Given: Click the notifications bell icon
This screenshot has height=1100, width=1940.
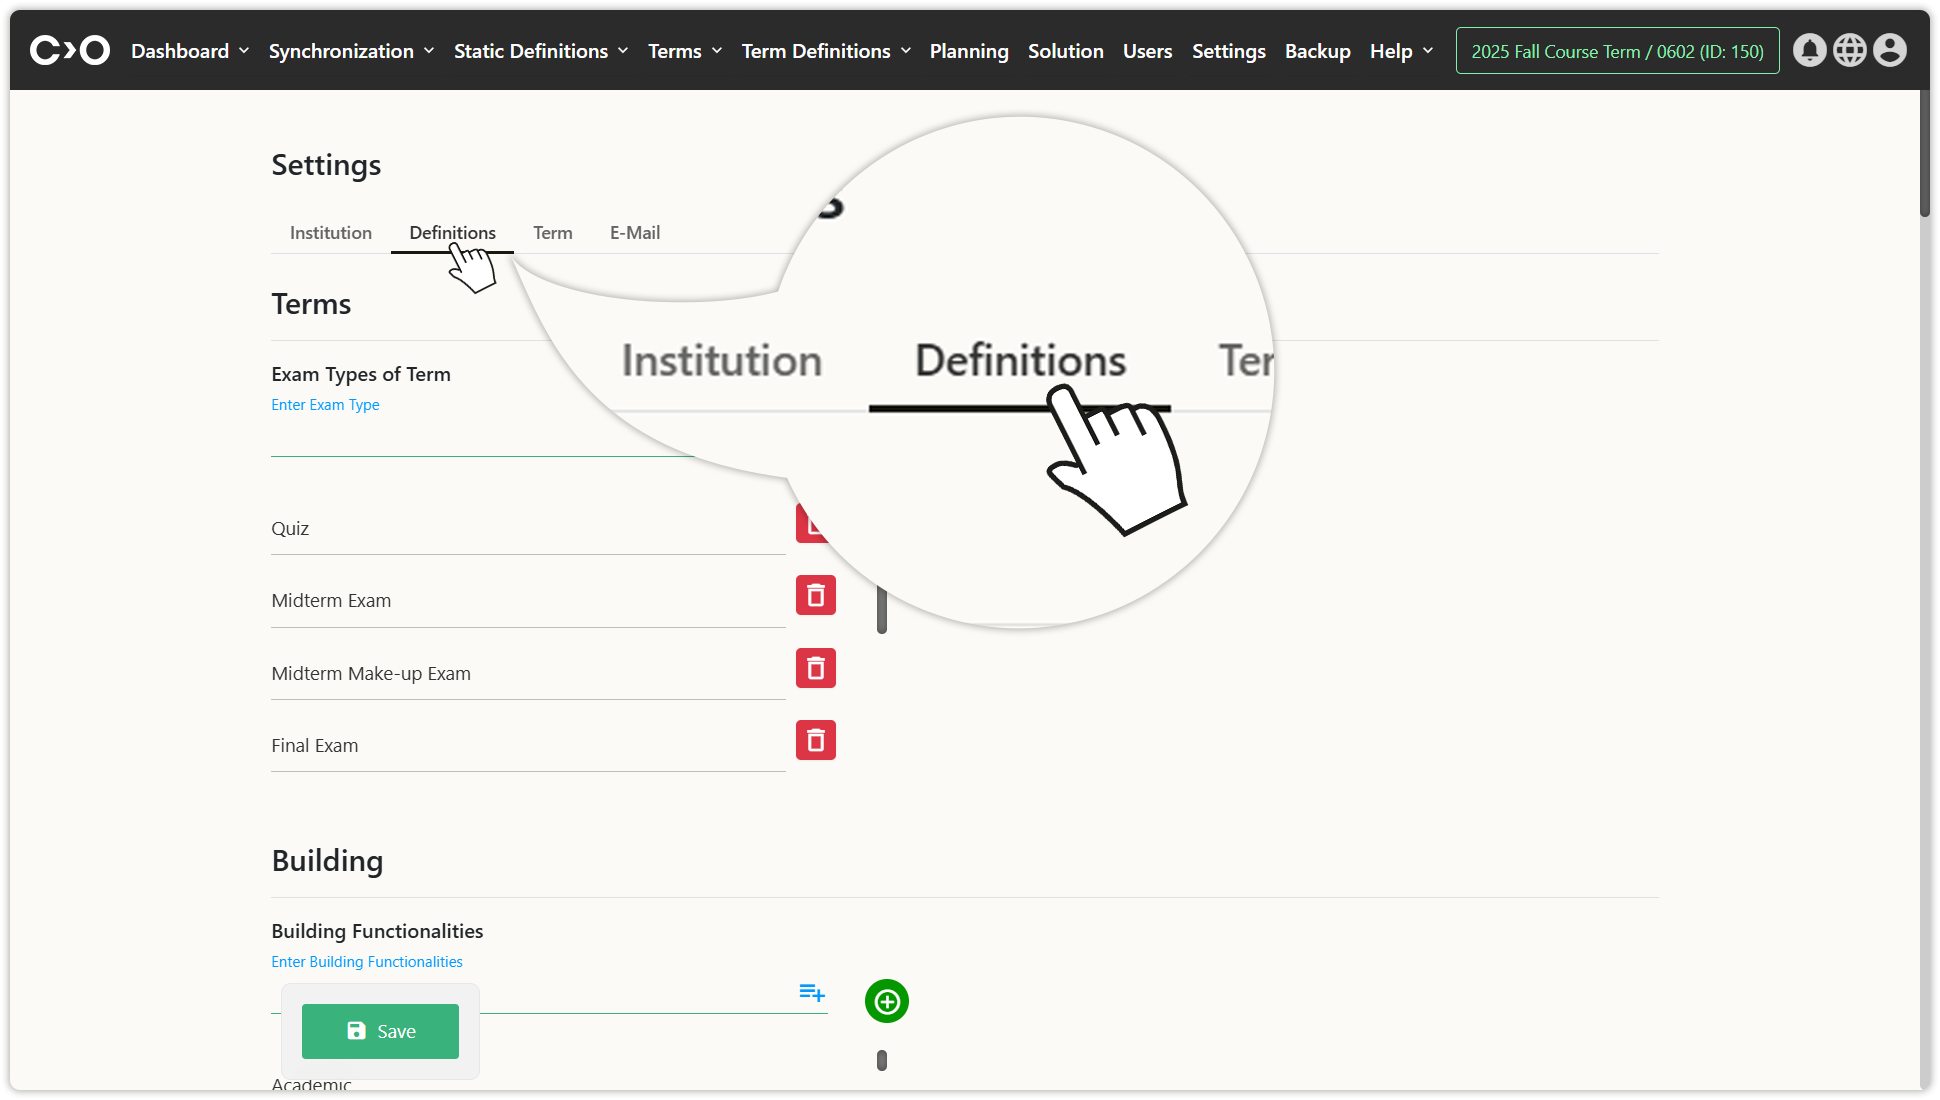Looking at the screenshot, I should [x=1809, y=50].
